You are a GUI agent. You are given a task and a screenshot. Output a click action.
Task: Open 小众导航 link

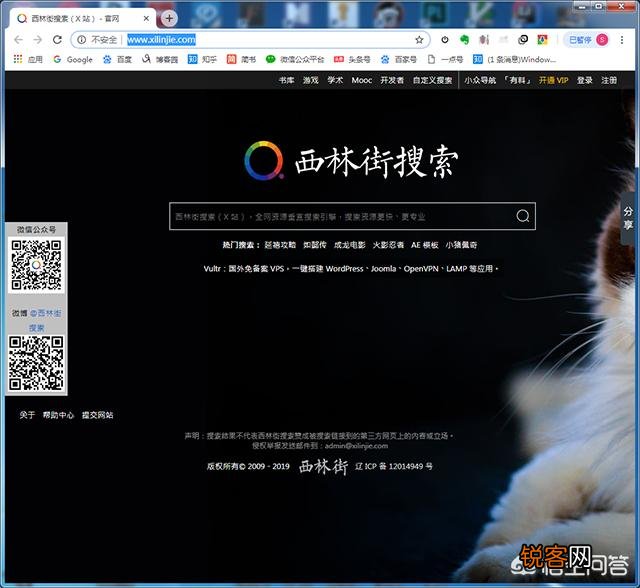point(480,80)
